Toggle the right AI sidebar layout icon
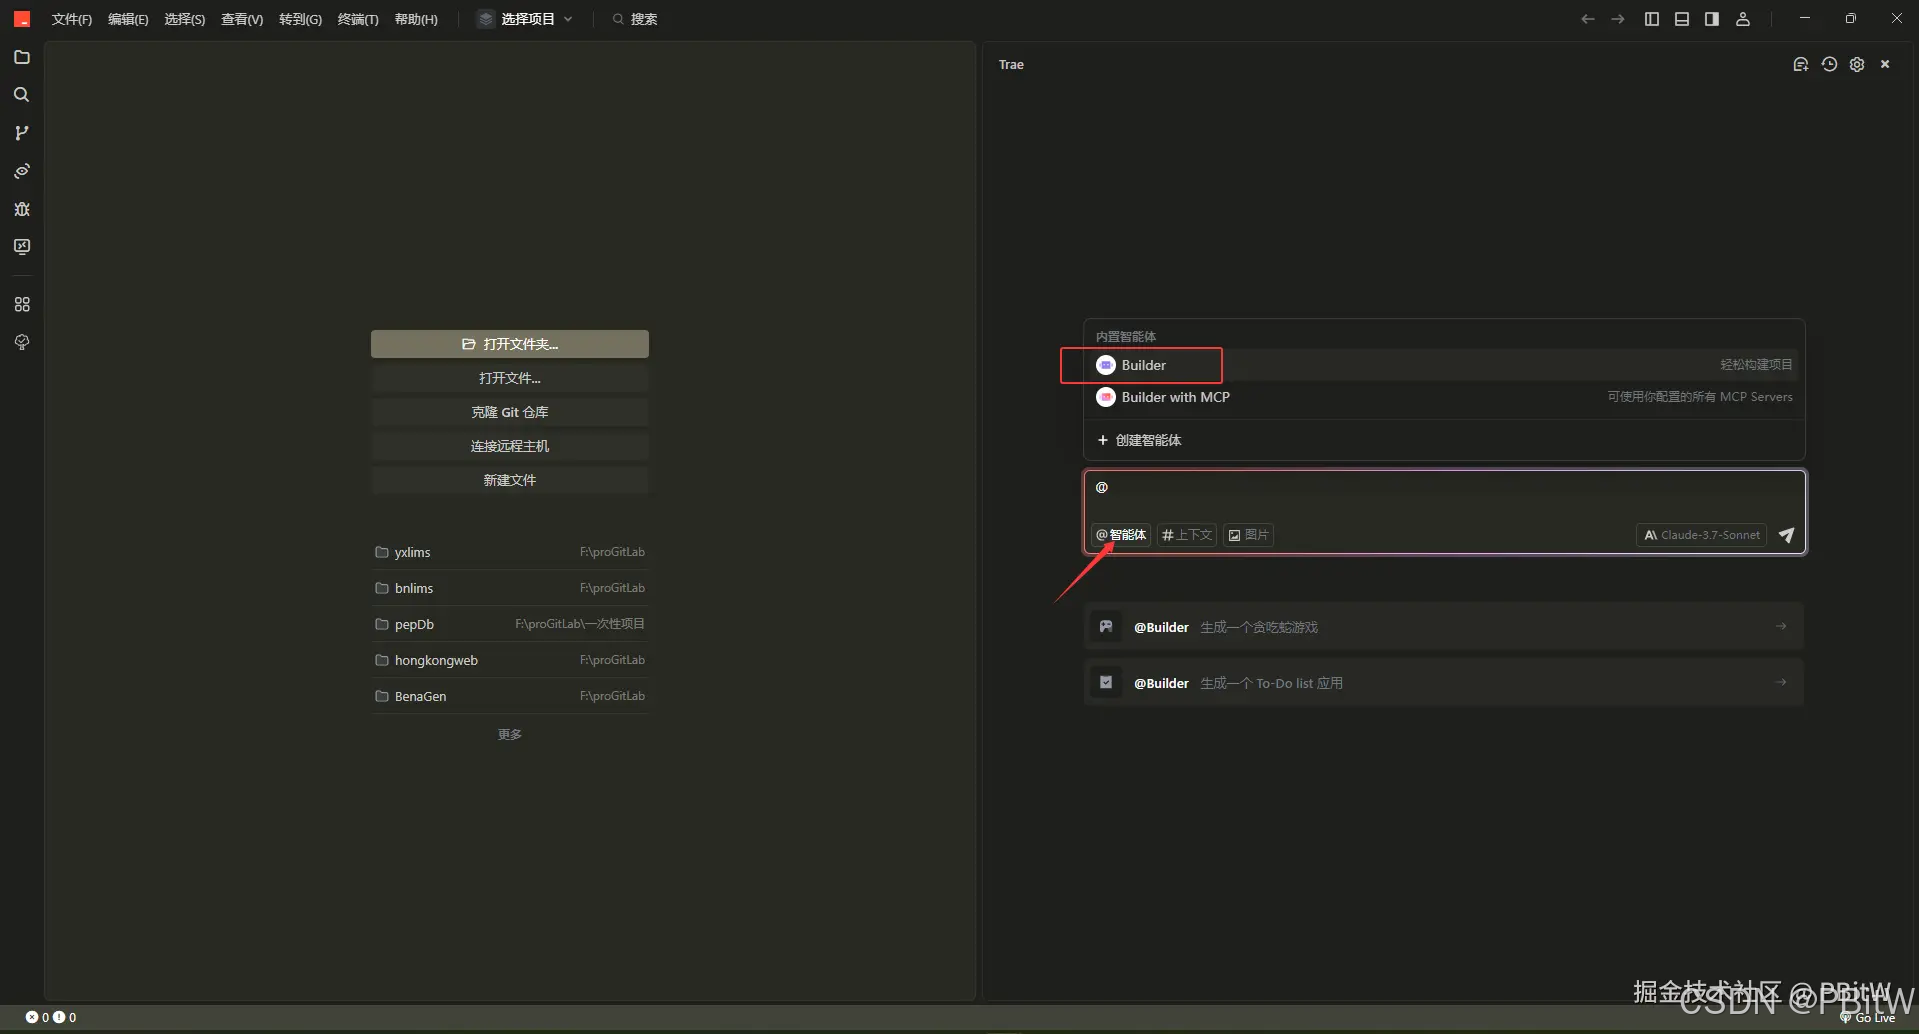Screen dimensions: 1919x1034 1711,19
